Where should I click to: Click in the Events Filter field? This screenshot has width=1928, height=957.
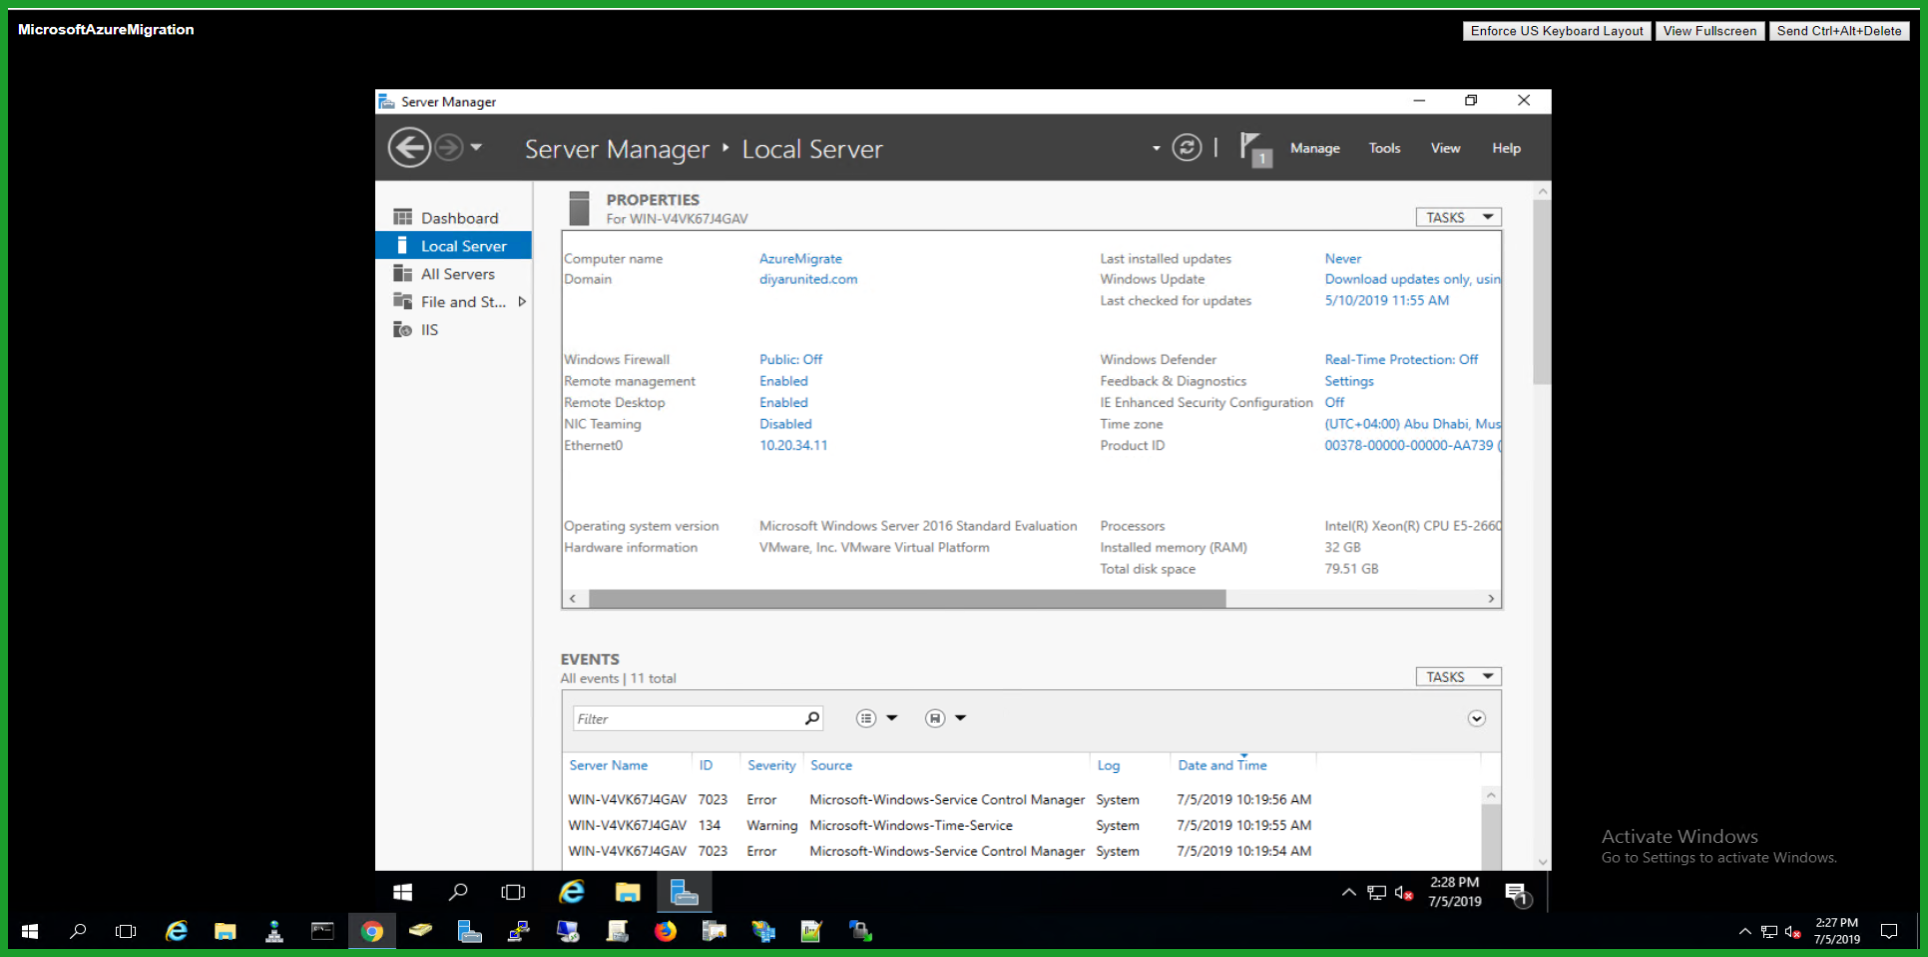tap(688, 718)
